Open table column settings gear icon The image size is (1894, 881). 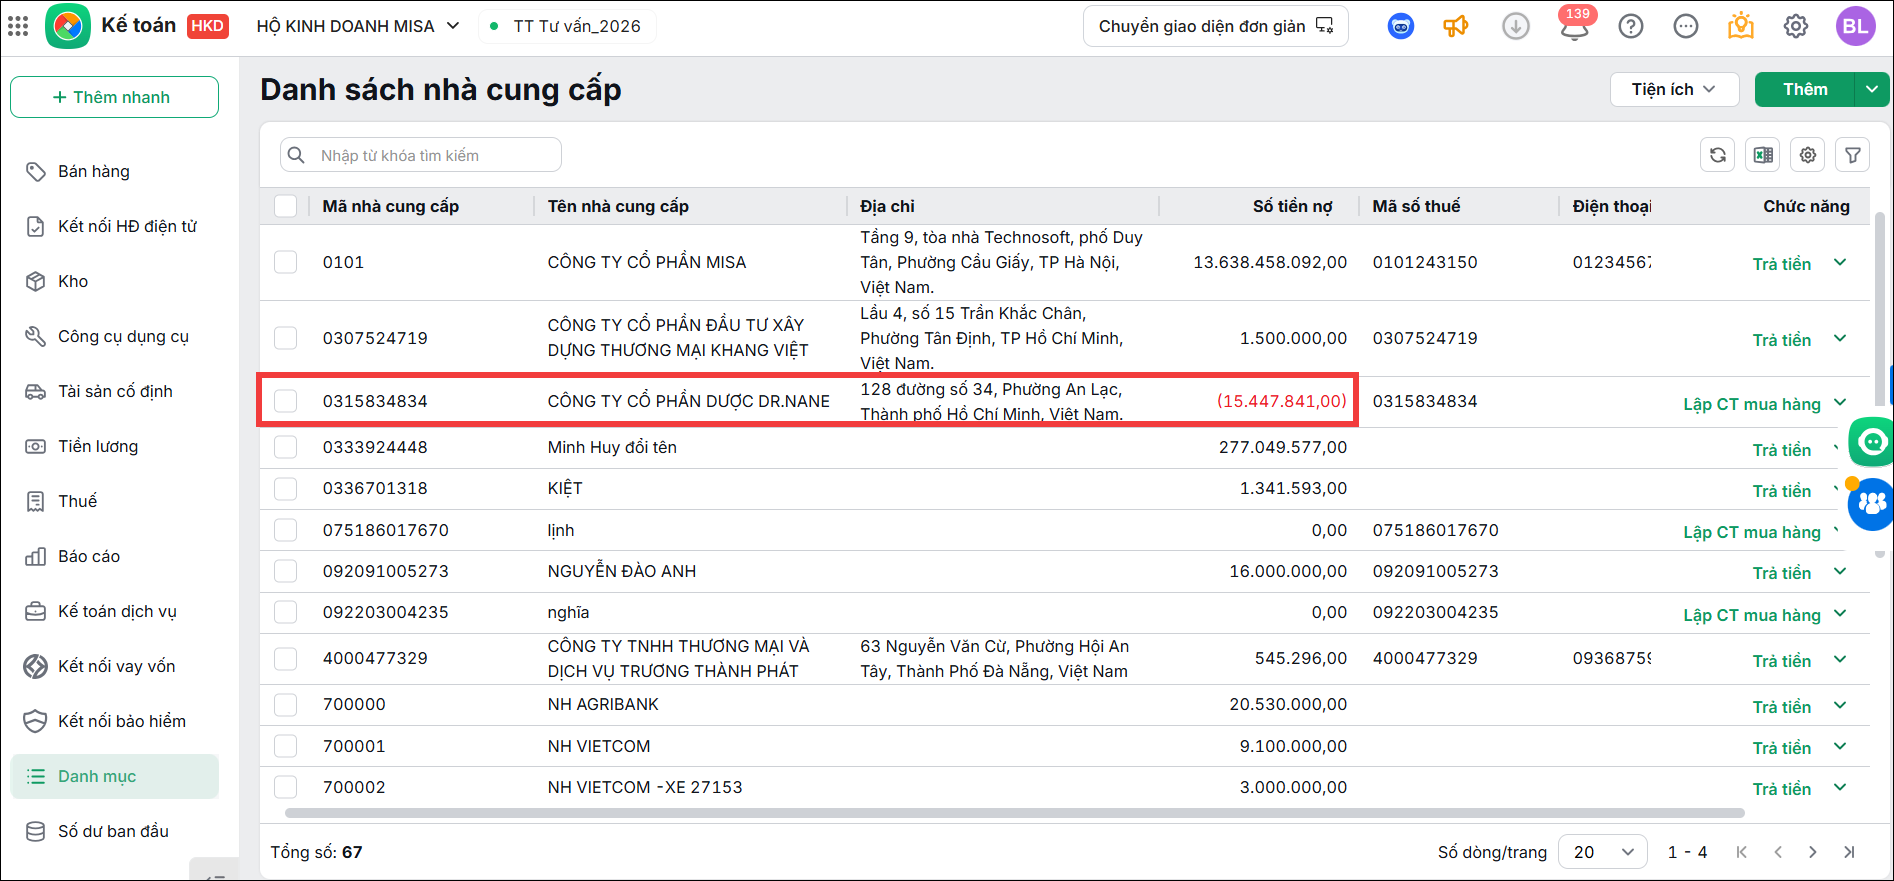[1808, 155]
